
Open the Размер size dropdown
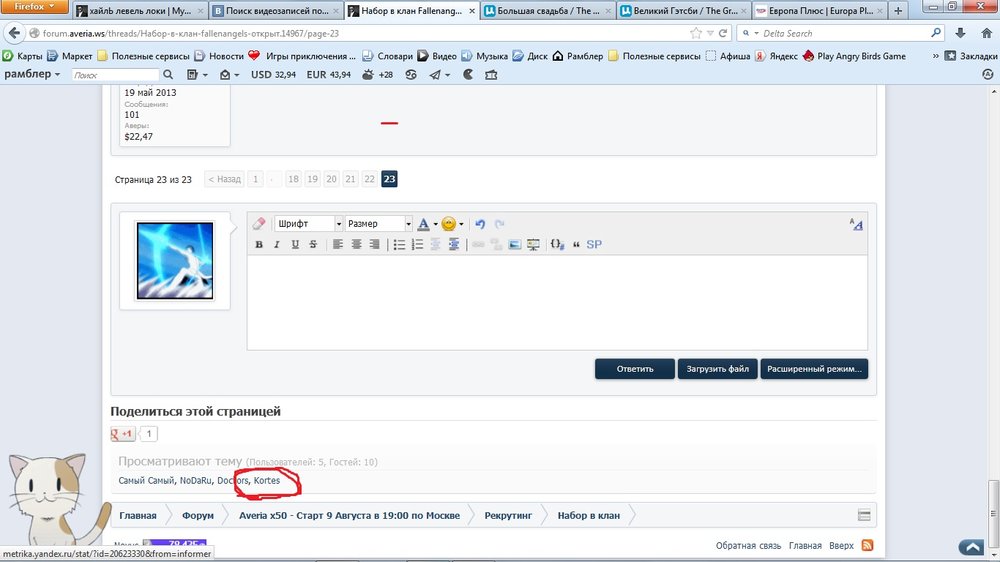[379, 224]
